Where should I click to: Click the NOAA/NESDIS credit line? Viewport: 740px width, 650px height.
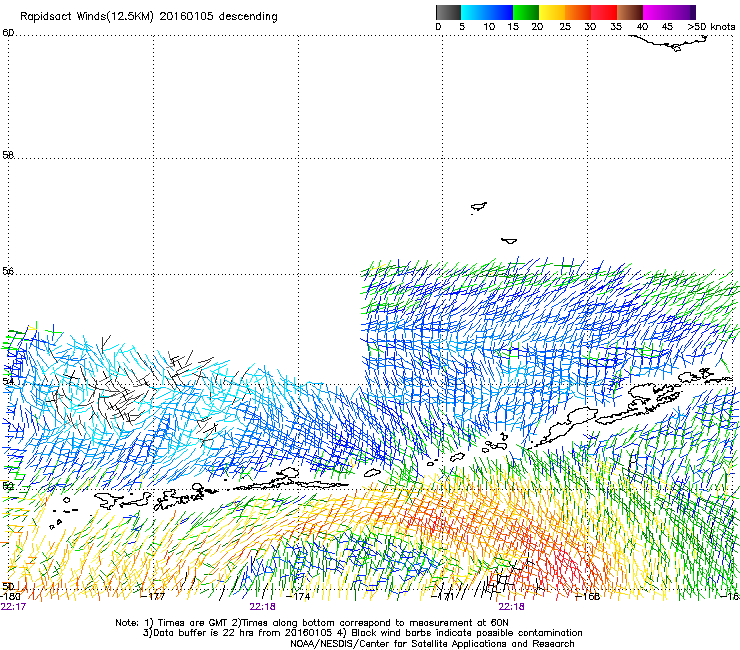[432, 644]
